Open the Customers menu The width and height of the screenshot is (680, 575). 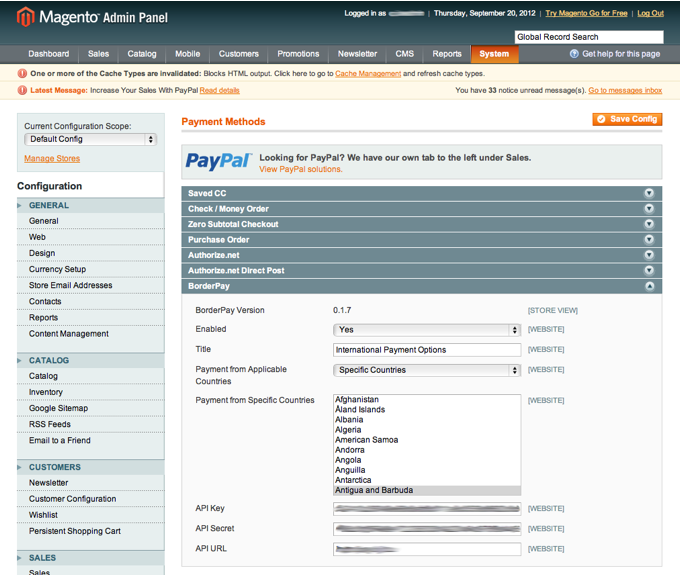point(239,54)
